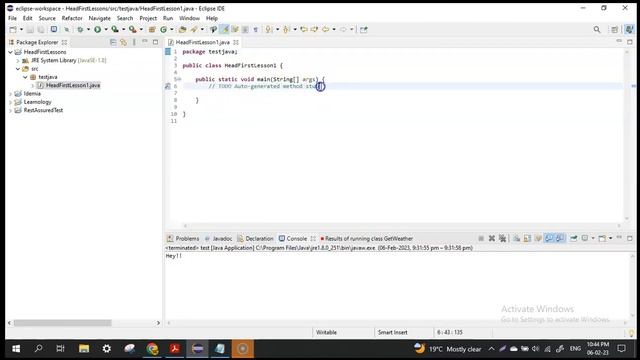
Task: Click the yellow Back navigation arrow
Action: pyautogui.click(x=326, y=29)
